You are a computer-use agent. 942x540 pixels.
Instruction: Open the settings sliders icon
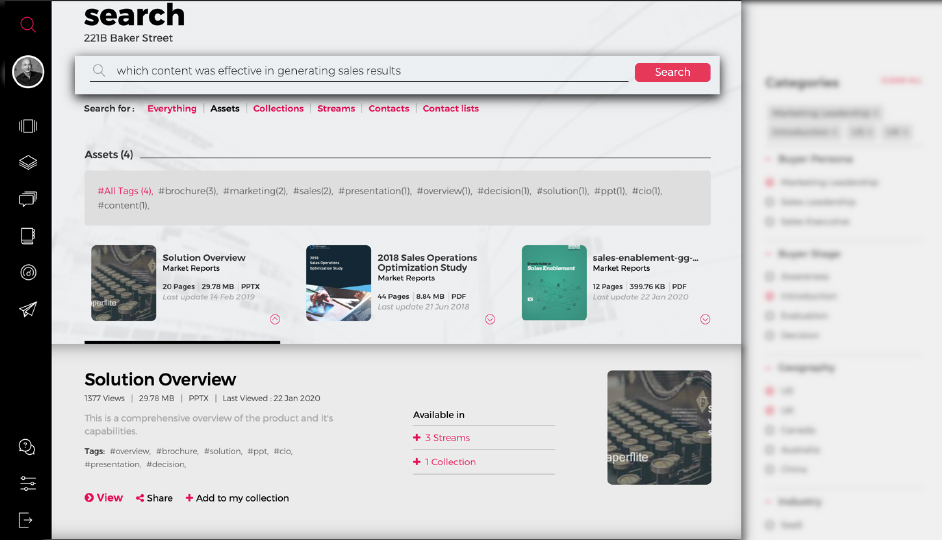pyautogui.click(x=28, y=484)
